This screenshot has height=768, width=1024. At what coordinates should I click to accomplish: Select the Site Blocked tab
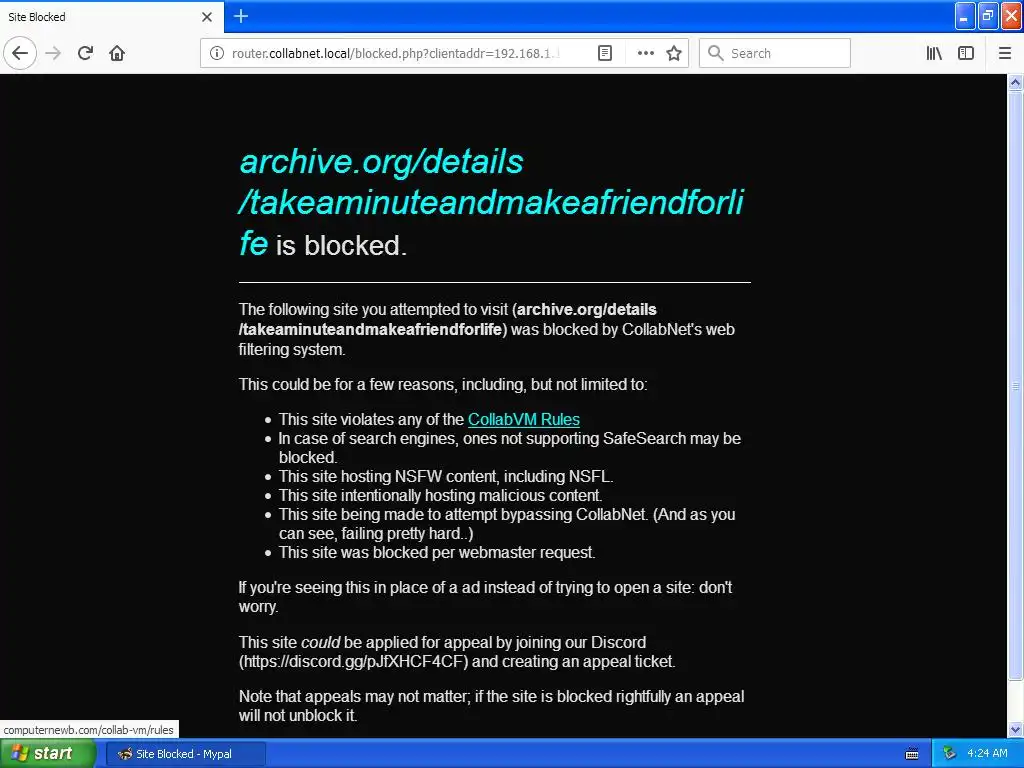(112, 17)
